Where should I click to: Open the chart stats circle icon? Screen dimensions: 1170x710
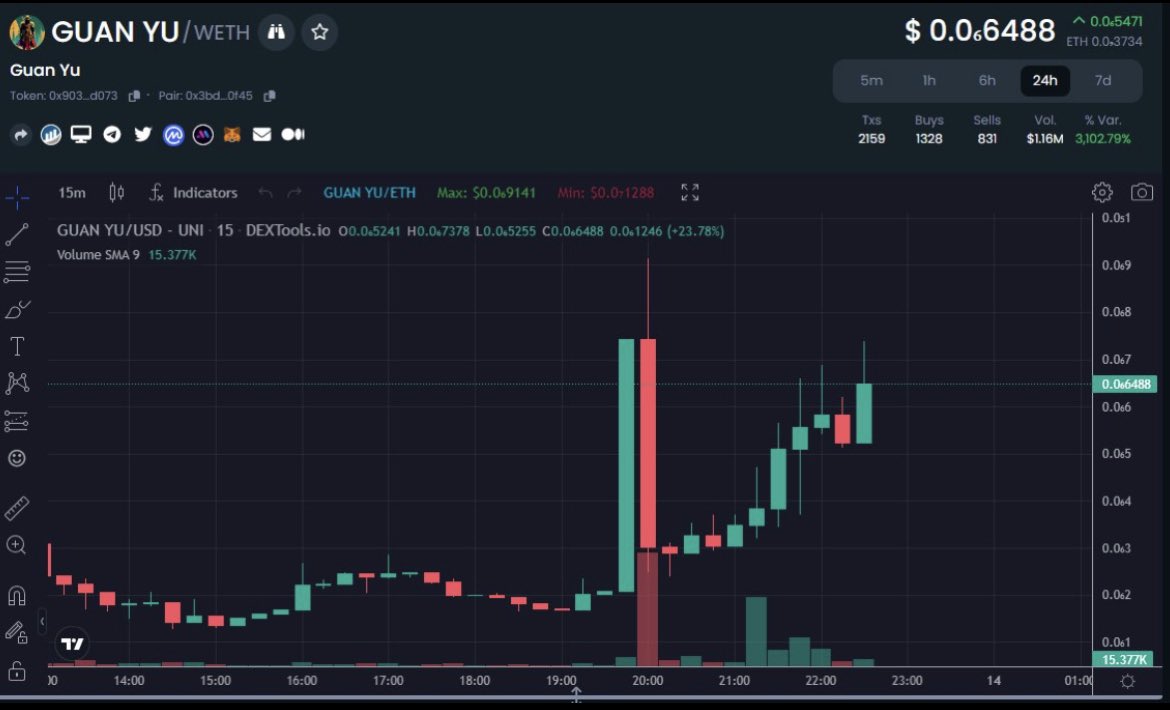(51, 135)
